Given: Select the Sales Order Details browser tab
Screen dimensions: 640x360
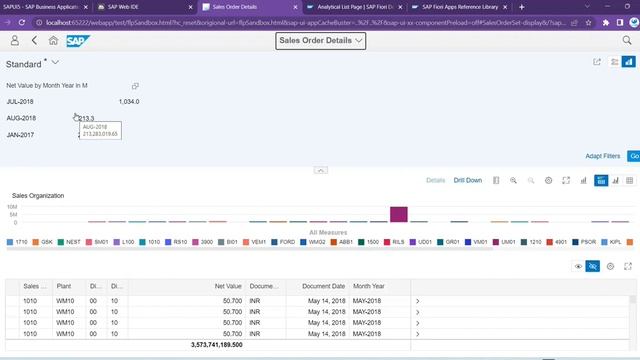Looking at the screenshot, I should [x=250, y=7].
